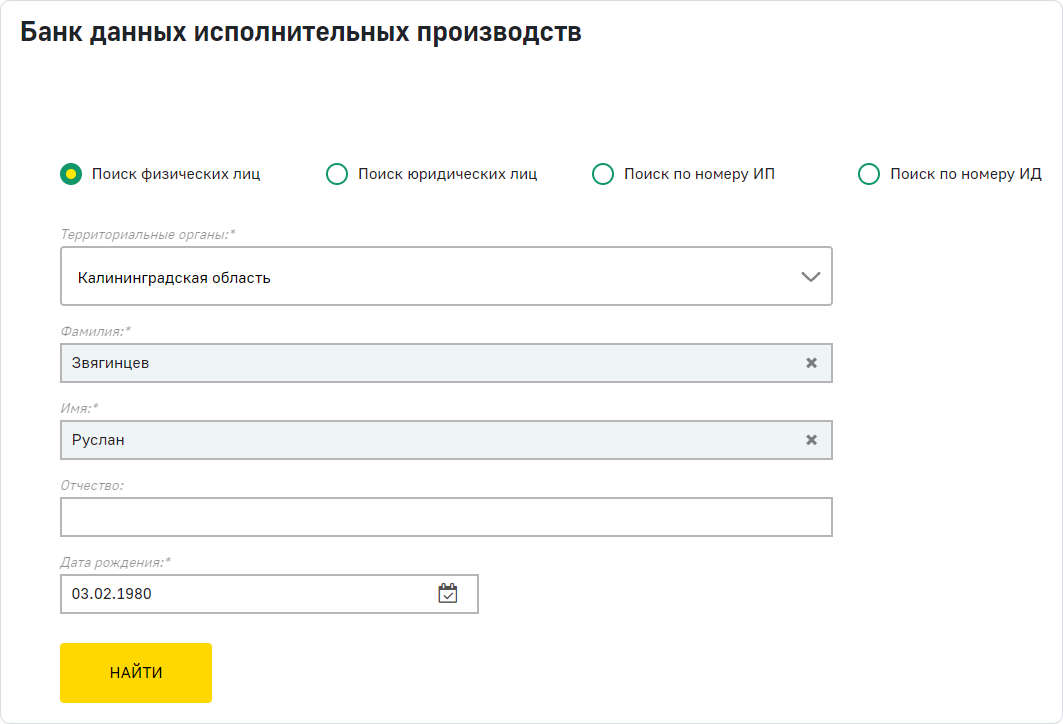Viewport: 1063px width, 724px height.
Task: Select the Поиск физических лиц radio button
Action: (71, 174)
